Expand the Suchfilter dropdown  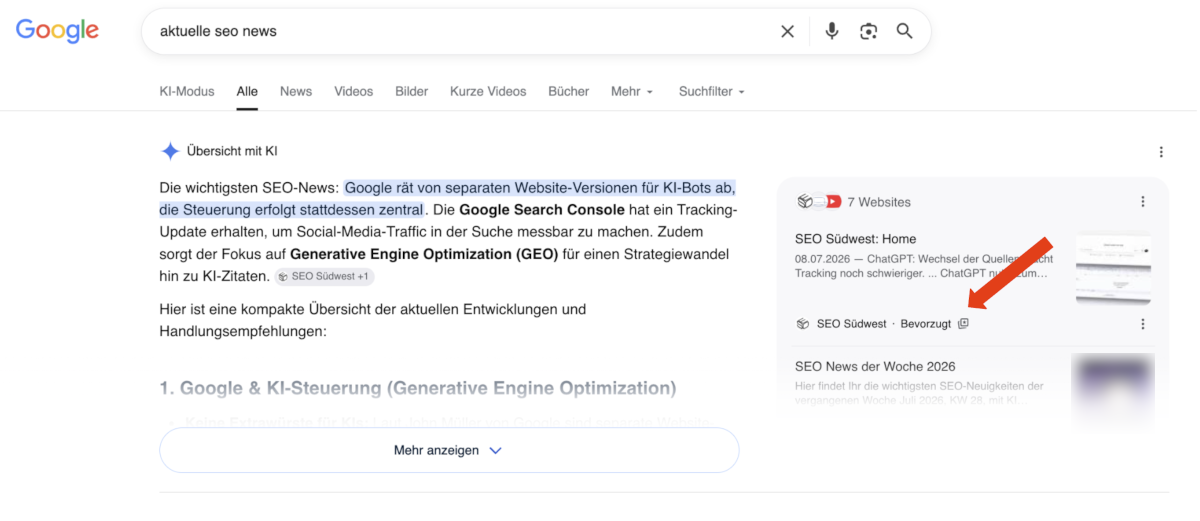click(x=712, y=91)
